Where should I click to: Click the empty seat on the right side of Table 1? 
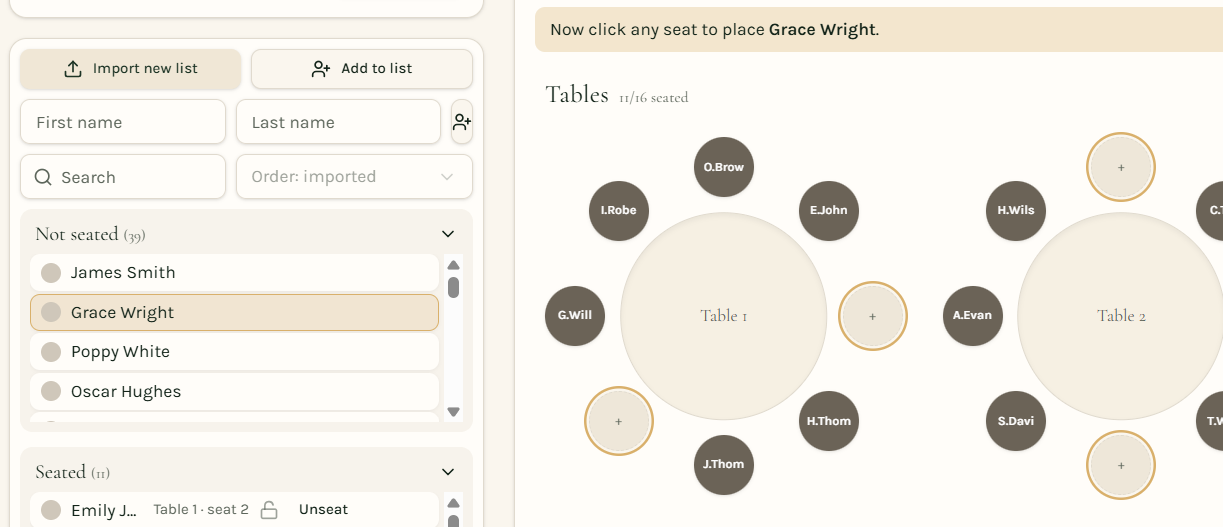pyautogui.click(x=873, y=316)
